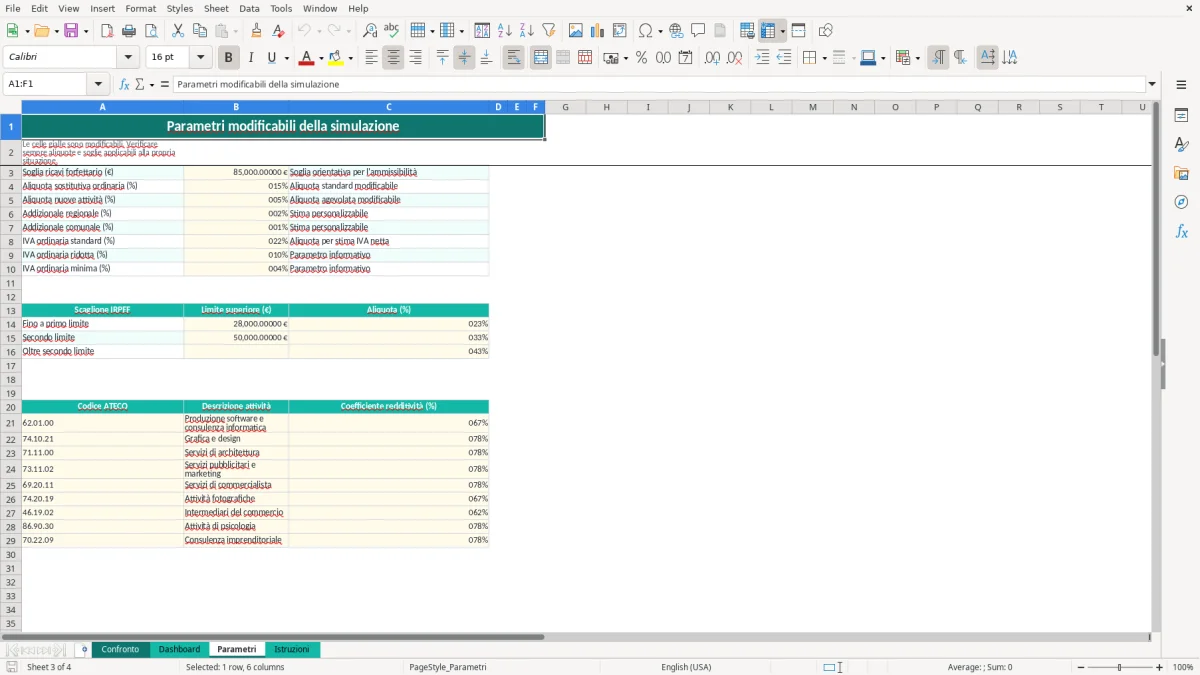
Task: Toggle Align Left
Action: coord(371,58)
